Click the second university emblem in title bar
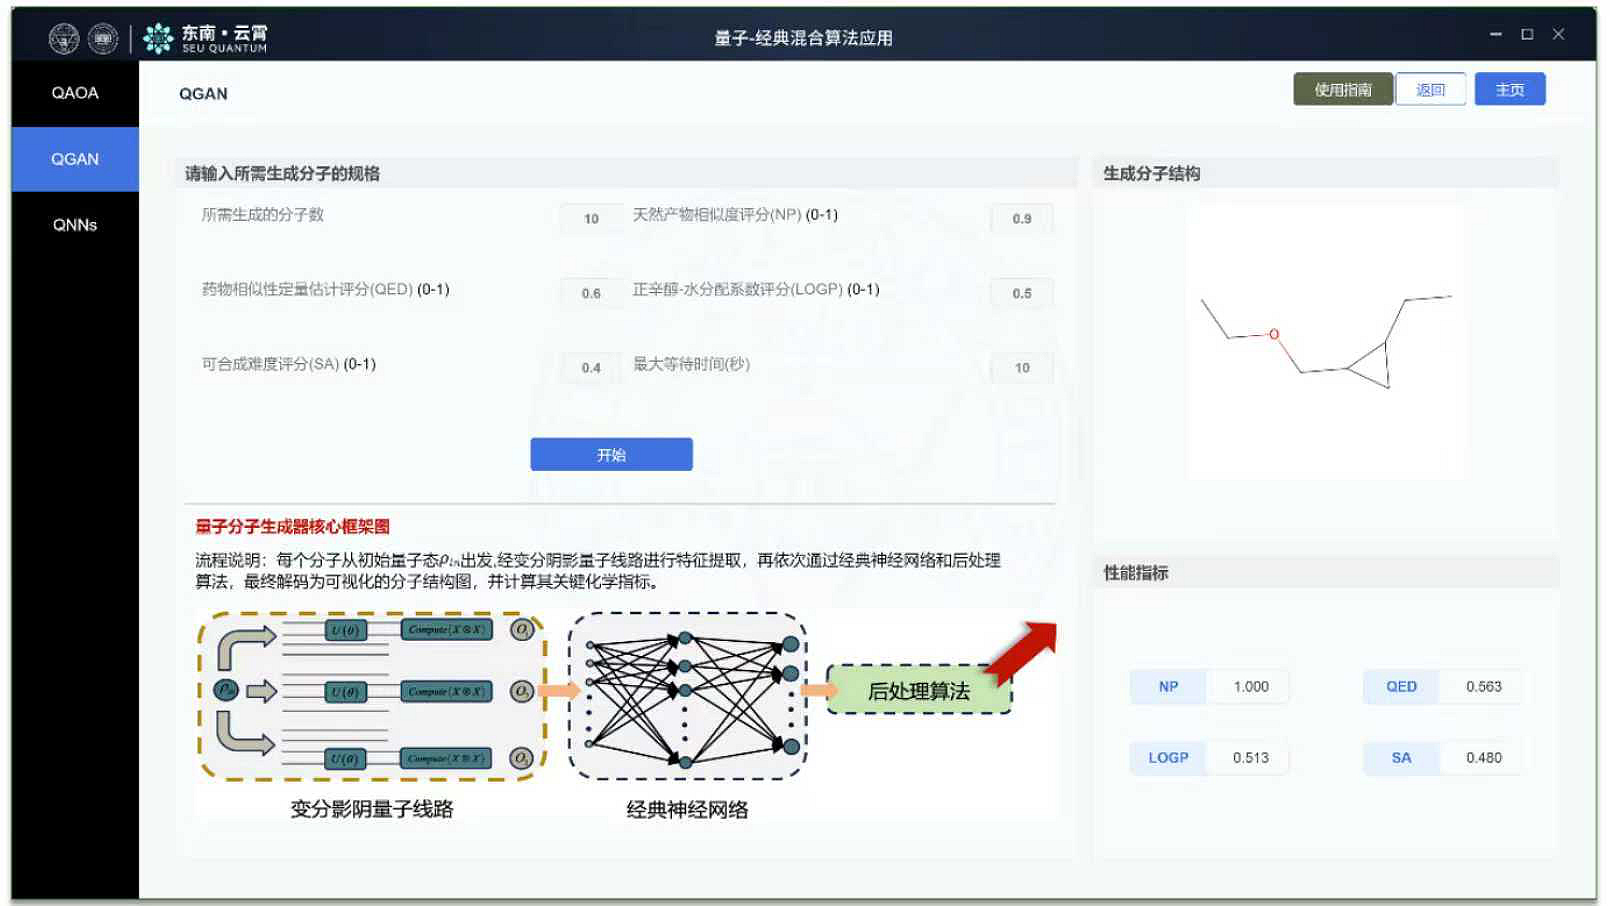Screen dimensions: 1610x906 pyautogui.click(x=101, y=37)
